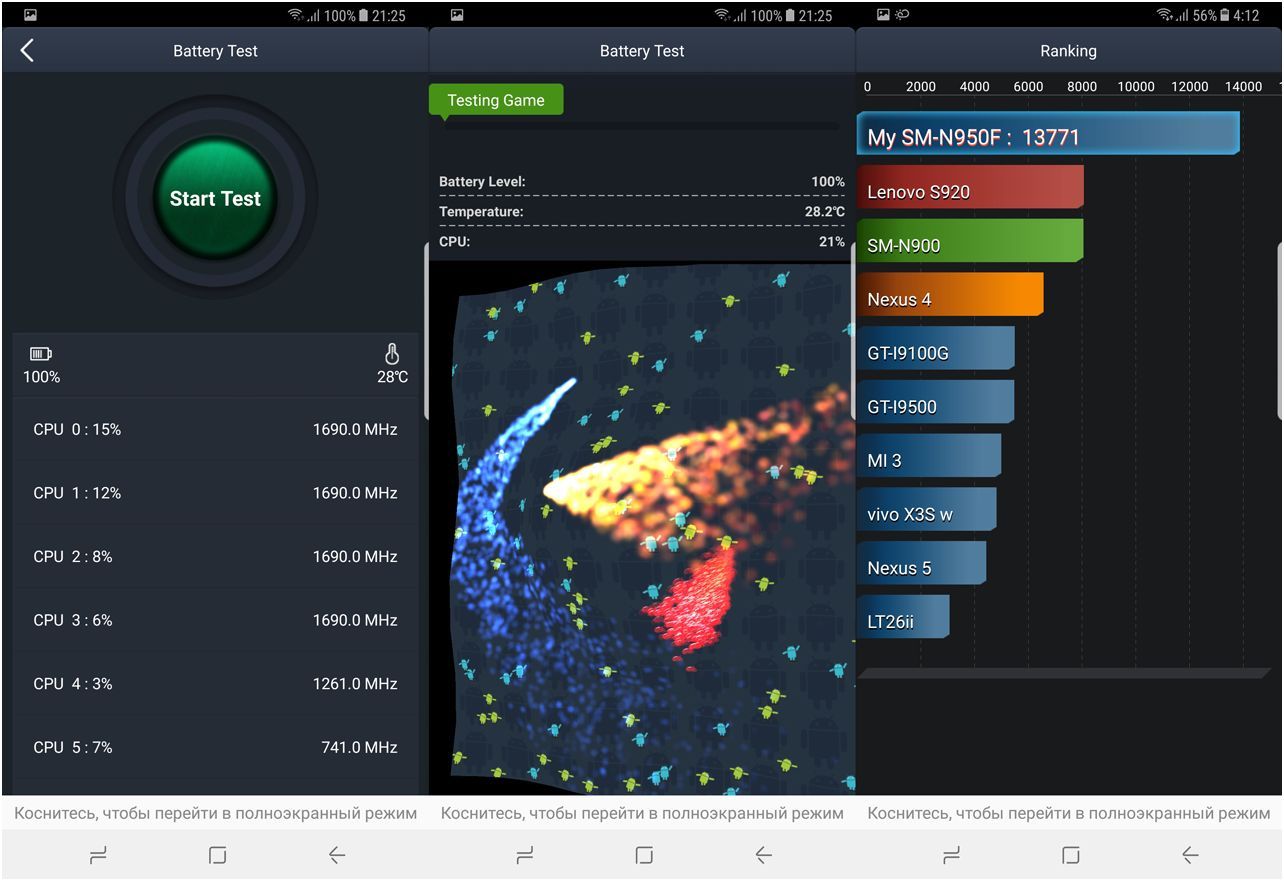Tap the fullscreen prompt under the Ranking screen
Image resolution: width=1284 pixels, height=881 pixels.
pos(1069,813)
